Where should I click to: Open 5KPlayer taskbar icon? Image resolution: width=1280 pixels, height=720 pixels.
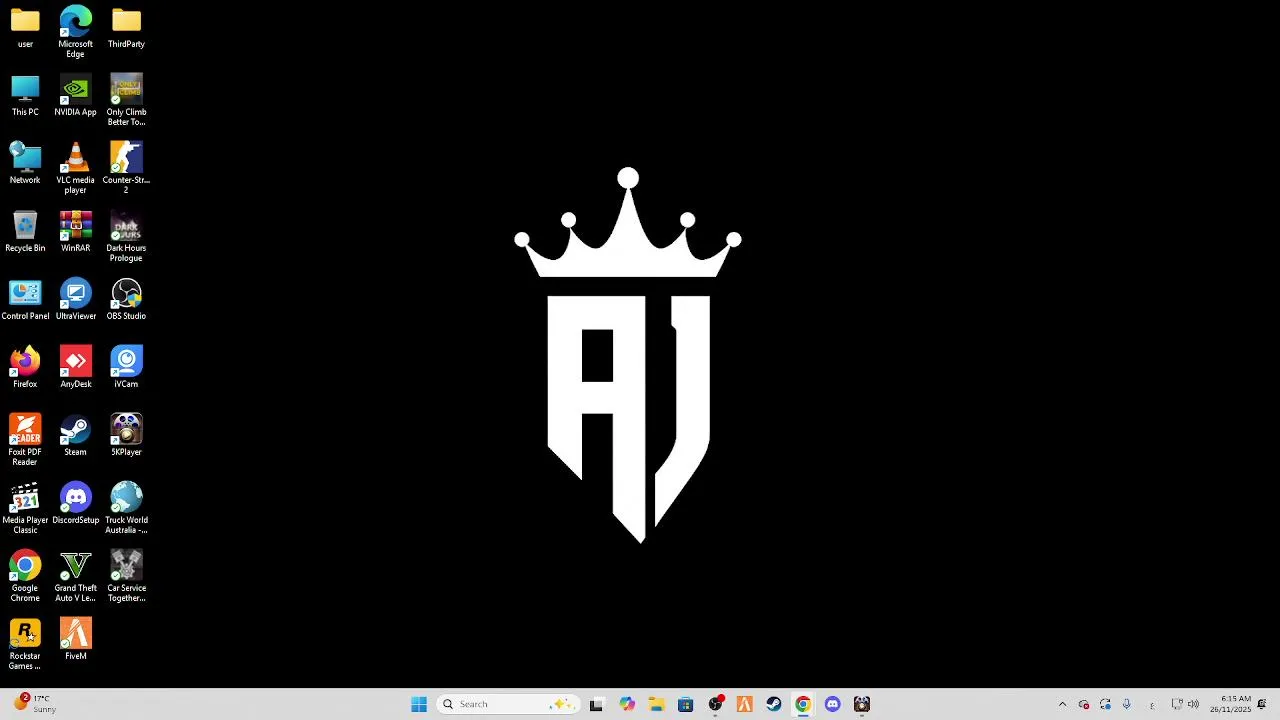point(862,704)
